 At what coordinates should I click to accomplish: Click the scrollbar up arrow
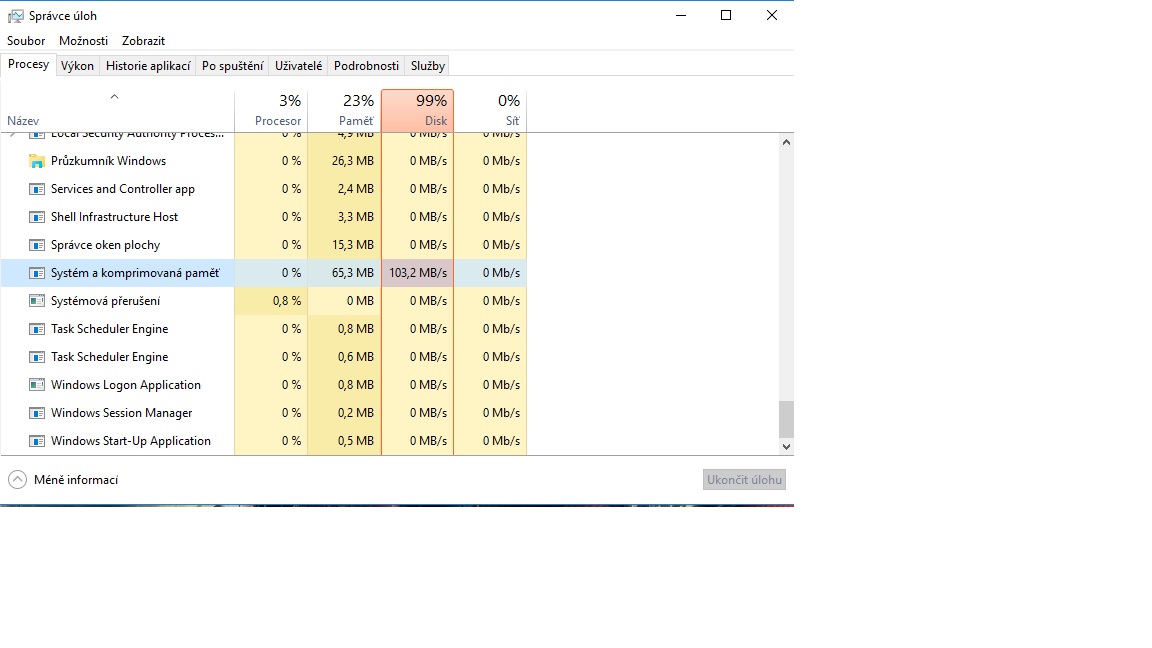(x=786, y=142)
